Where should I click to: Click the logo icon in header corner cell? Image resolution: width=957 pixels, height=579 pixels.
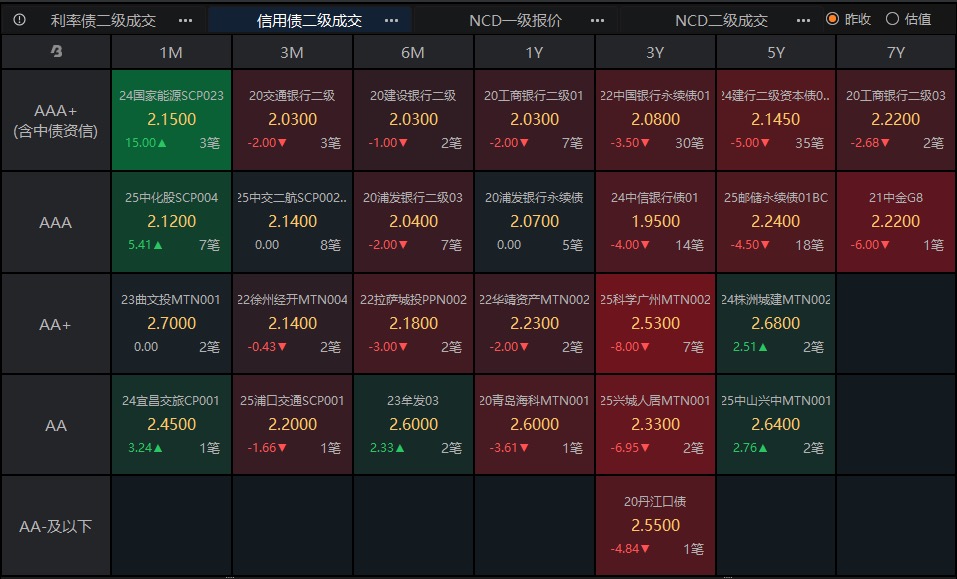(x=56, y=52)
